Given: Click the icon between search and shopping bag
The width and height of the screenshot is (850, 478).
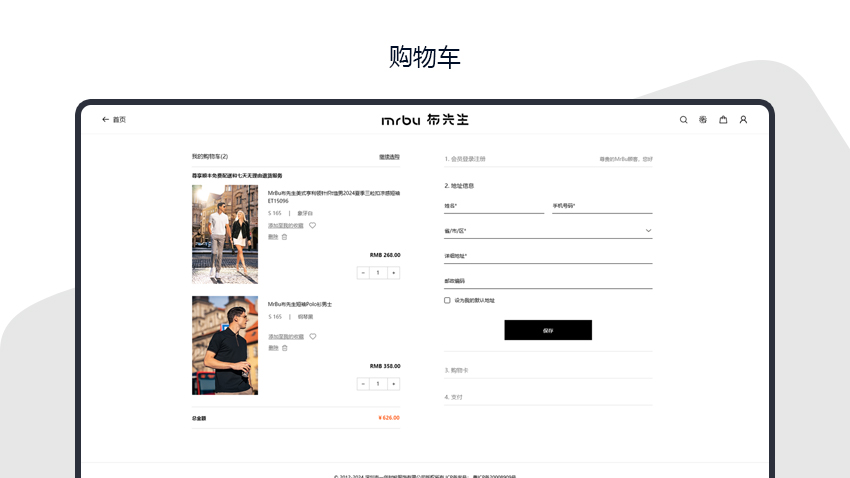Looking at the screenshot, I should pos(703,120).
